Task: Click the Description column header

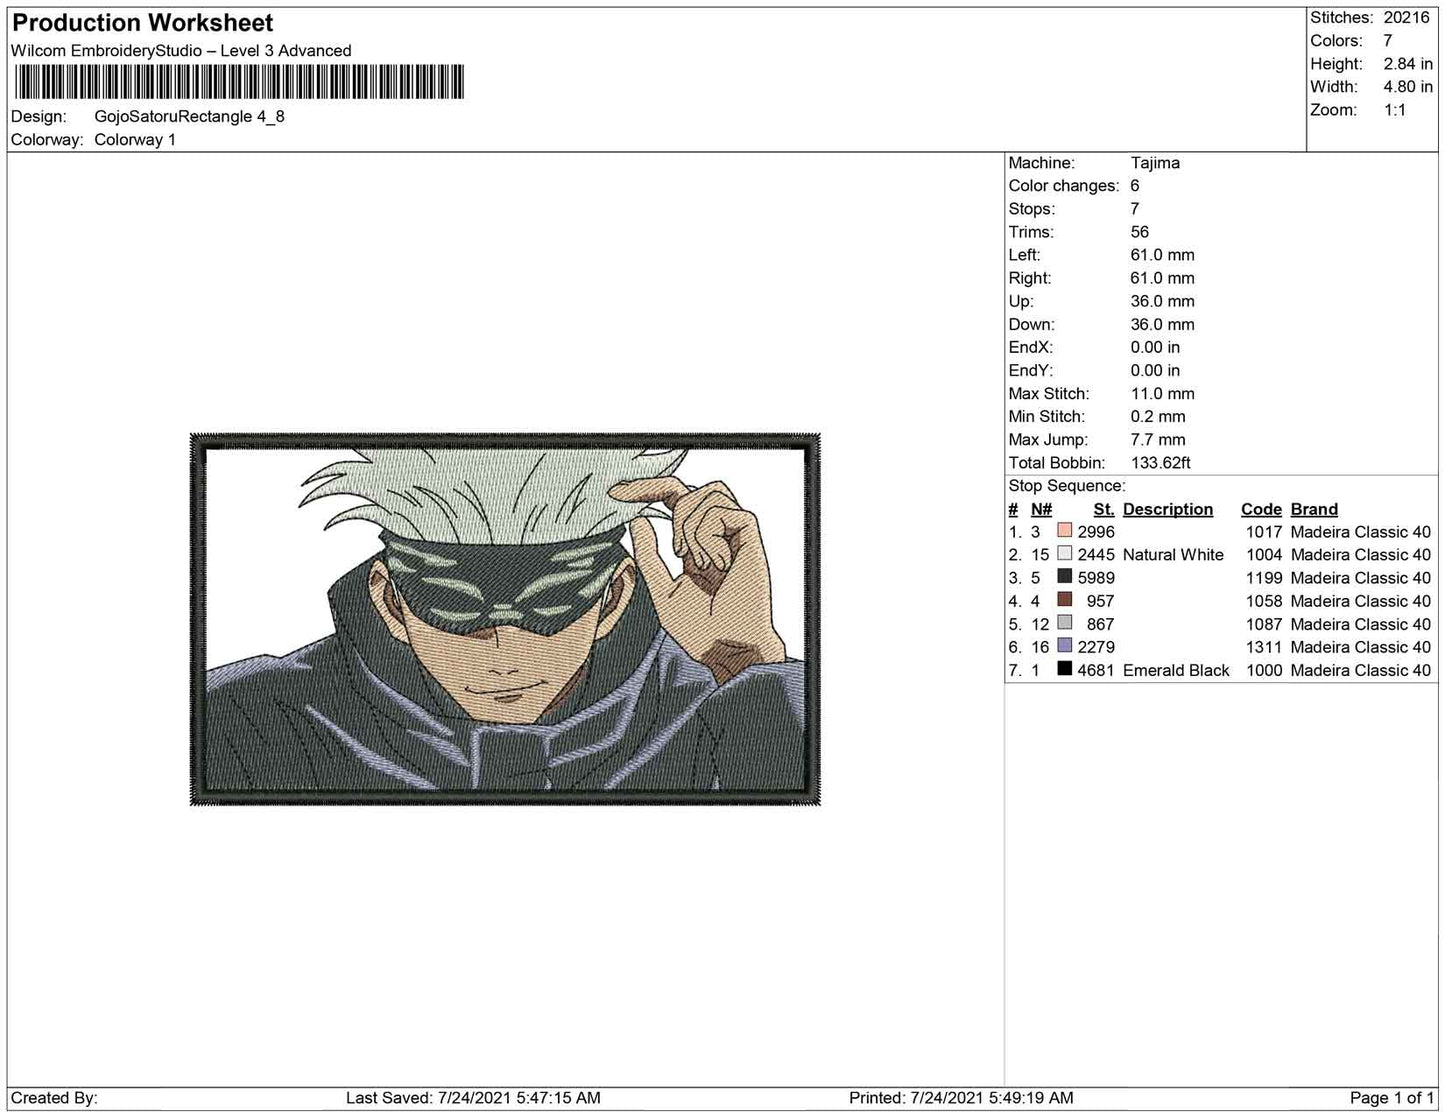Action: click(1168, 509)
